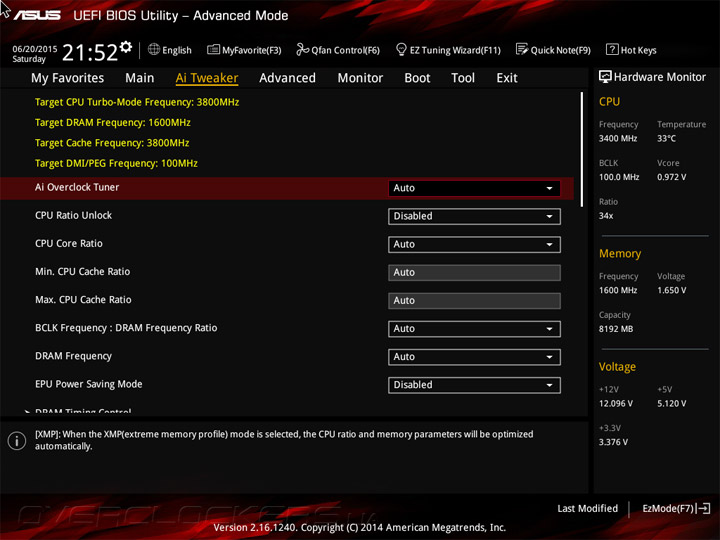Open the CPU Core Ratio dropdown
The width and height of the screenshot is (720, 540).
pos(474,244)
